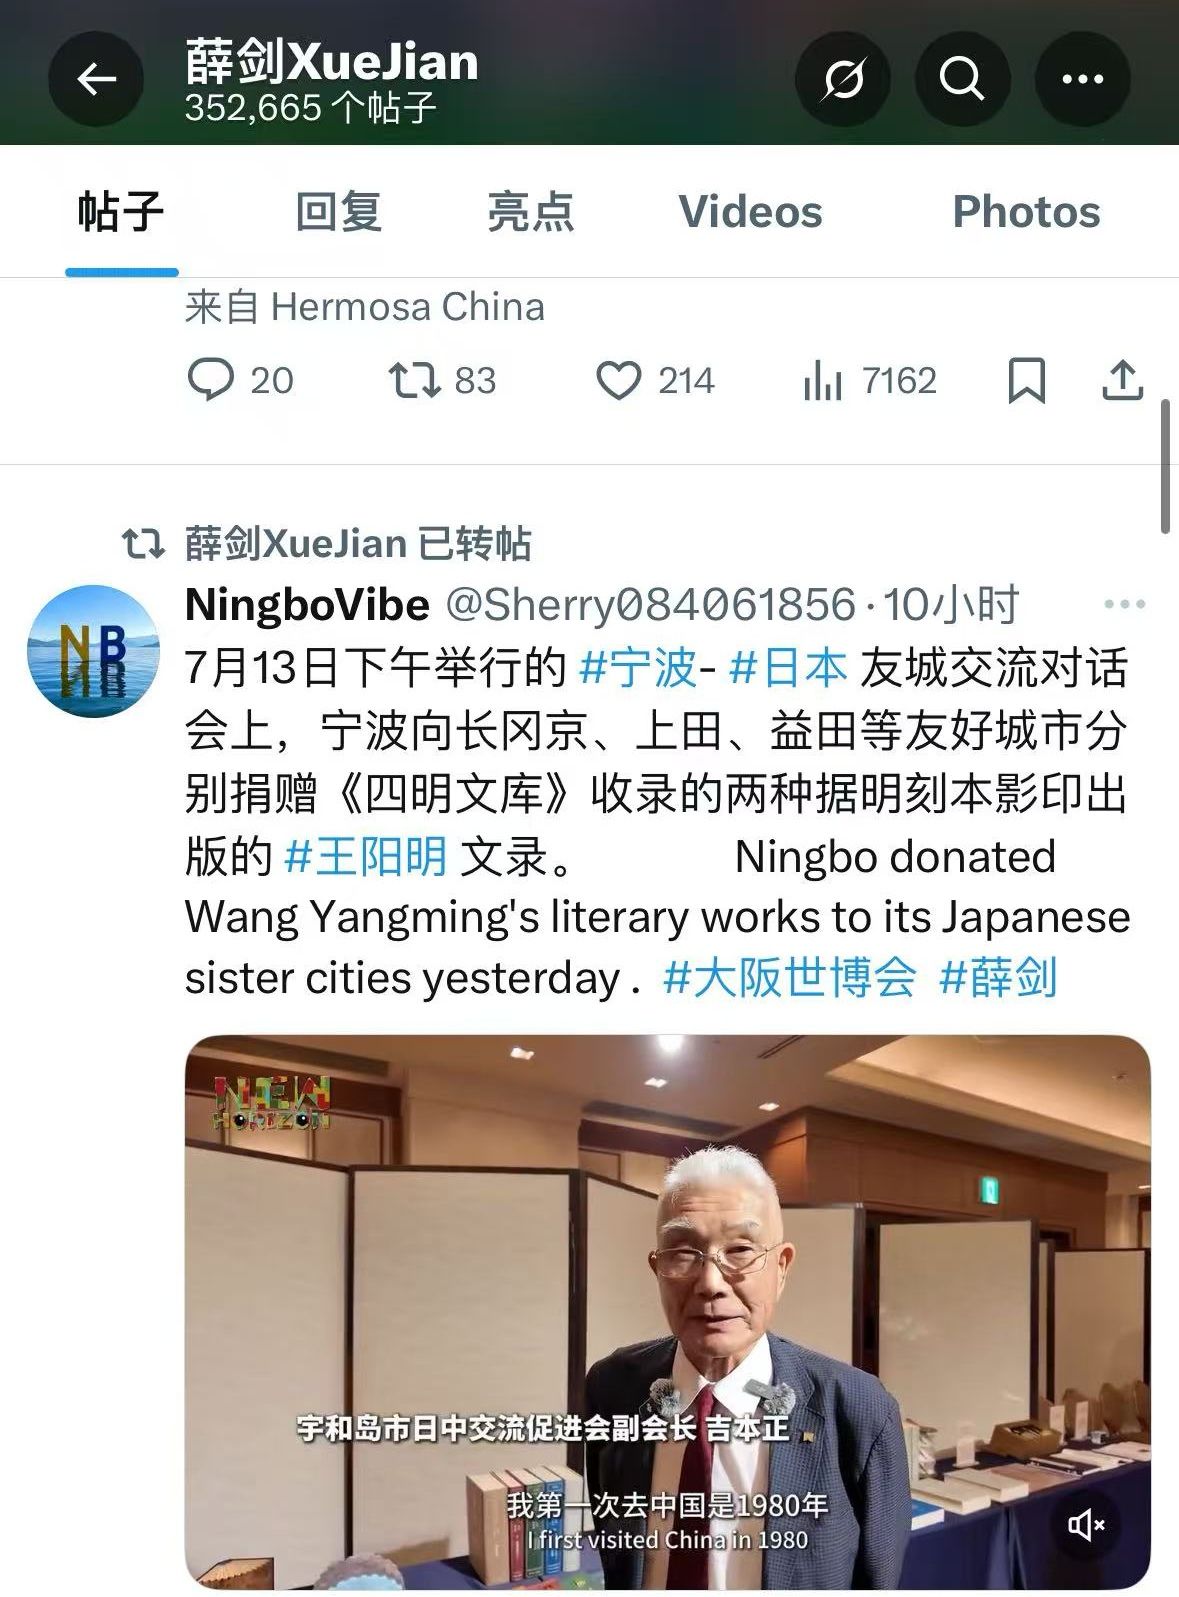The height and width of the screenshot is (1597, 1179).
Task: Click the page scrollbar on the right
Action: click(x=1166, y=467)
